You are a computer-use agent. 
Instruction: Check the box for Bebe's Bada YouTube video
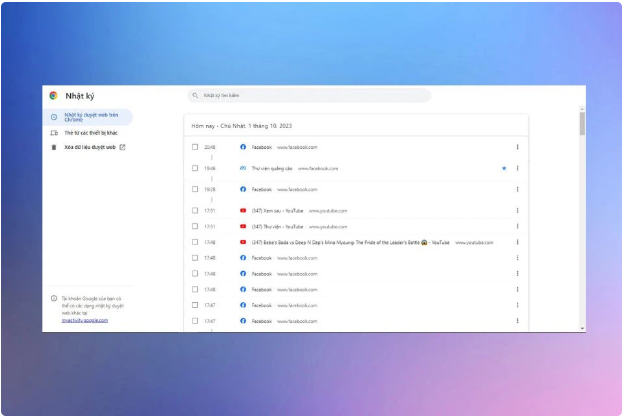[195, 242]
